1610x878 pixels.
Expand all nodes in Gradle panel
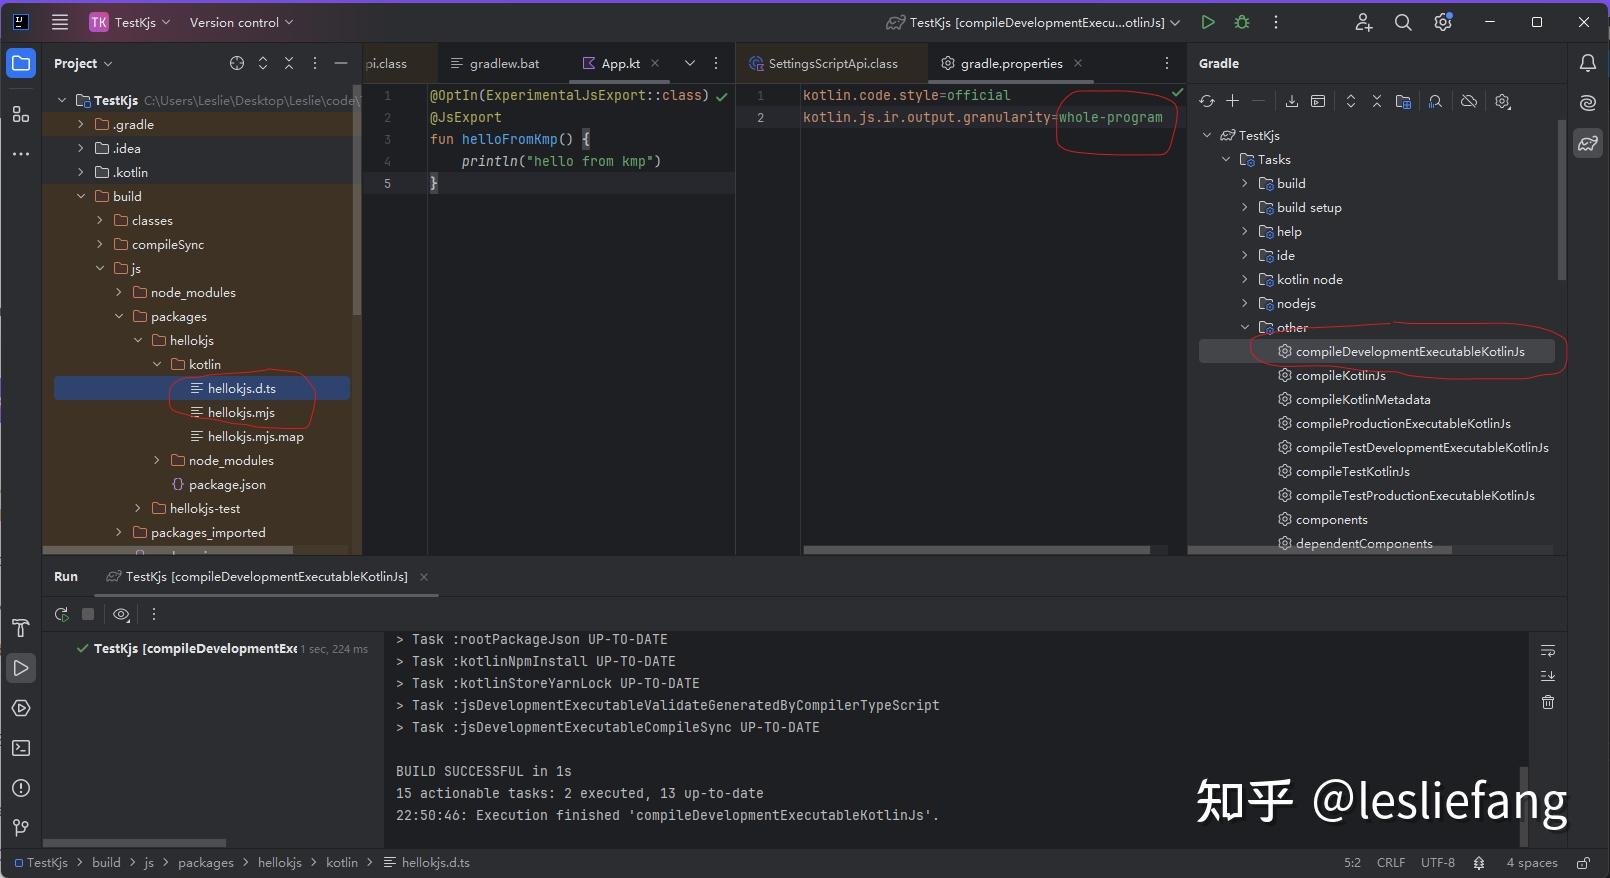1351,101
